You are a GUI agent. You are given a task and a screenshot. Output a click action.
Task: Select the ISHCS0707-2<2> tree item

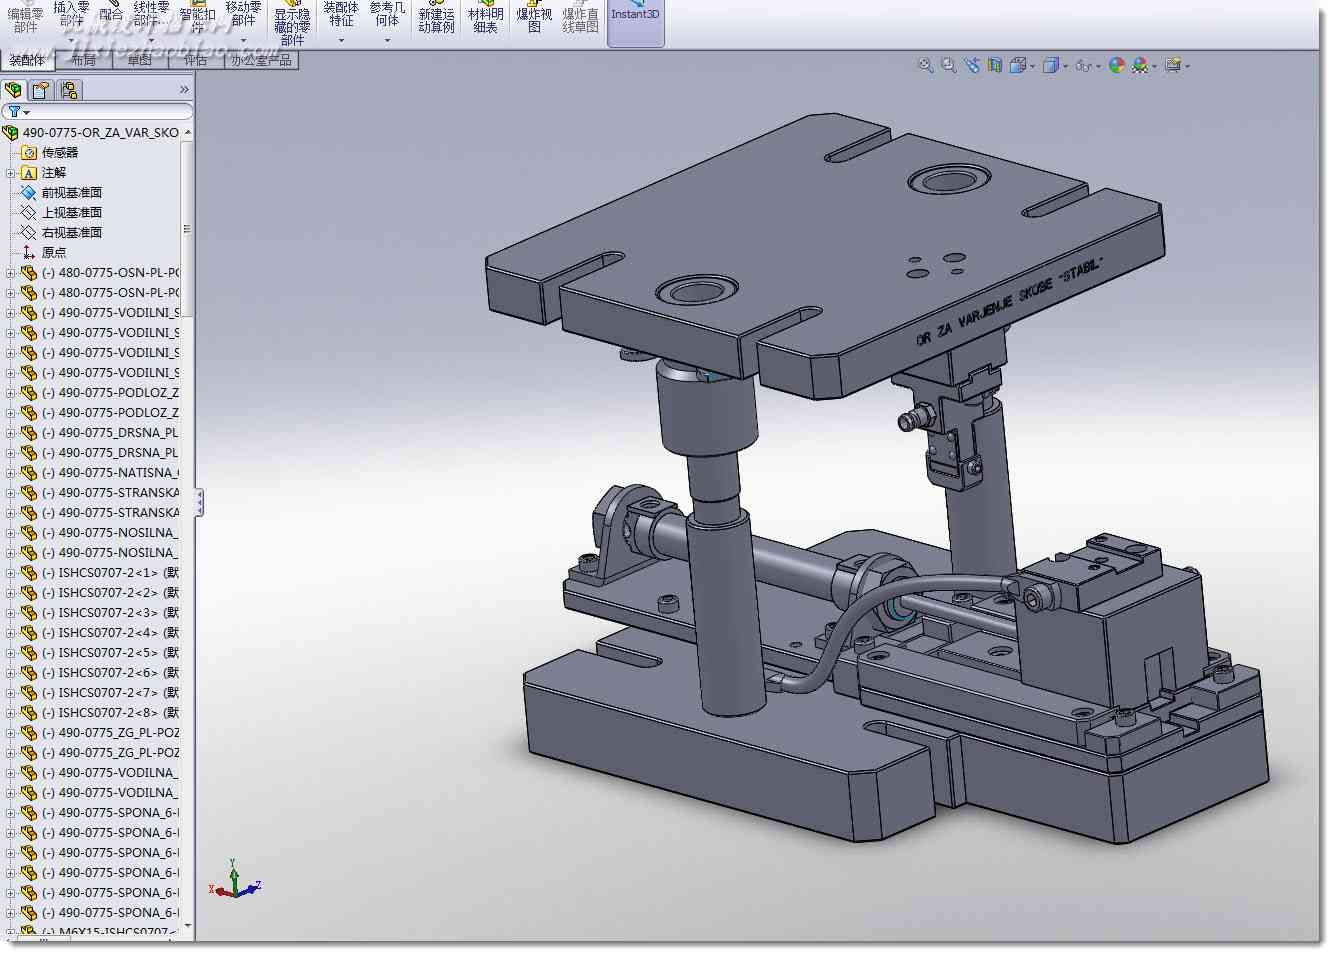pyautogui.click(x=110, y=593)
